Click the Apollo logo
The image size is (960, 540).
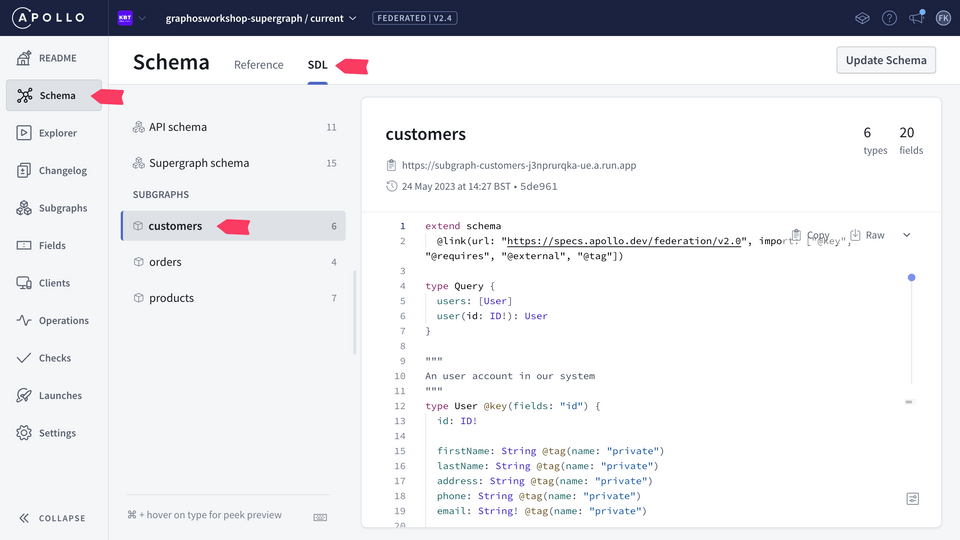tap(48, 18)
